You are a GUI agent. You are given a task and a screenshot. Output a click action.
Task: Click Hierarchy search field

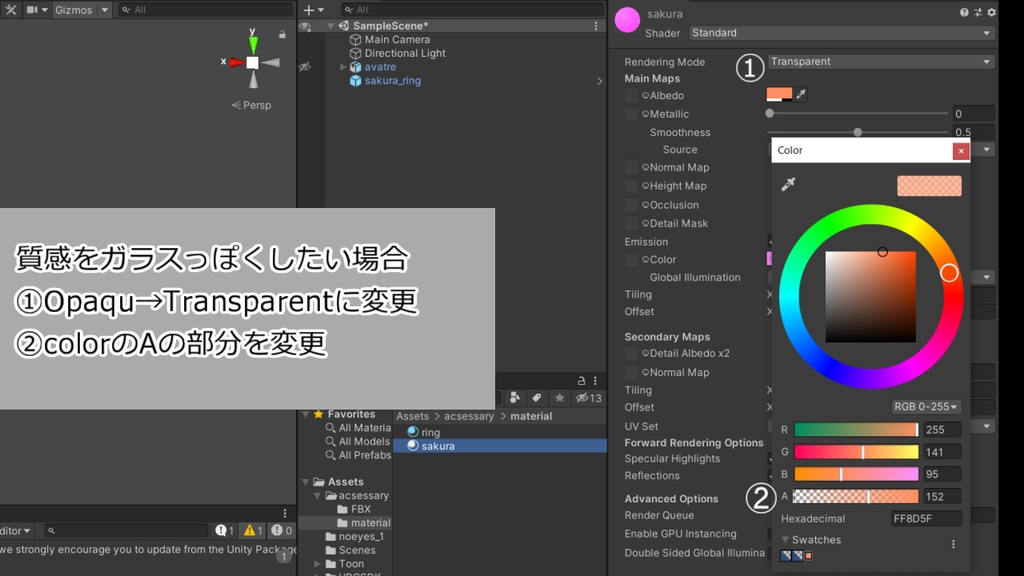[472, 10]
